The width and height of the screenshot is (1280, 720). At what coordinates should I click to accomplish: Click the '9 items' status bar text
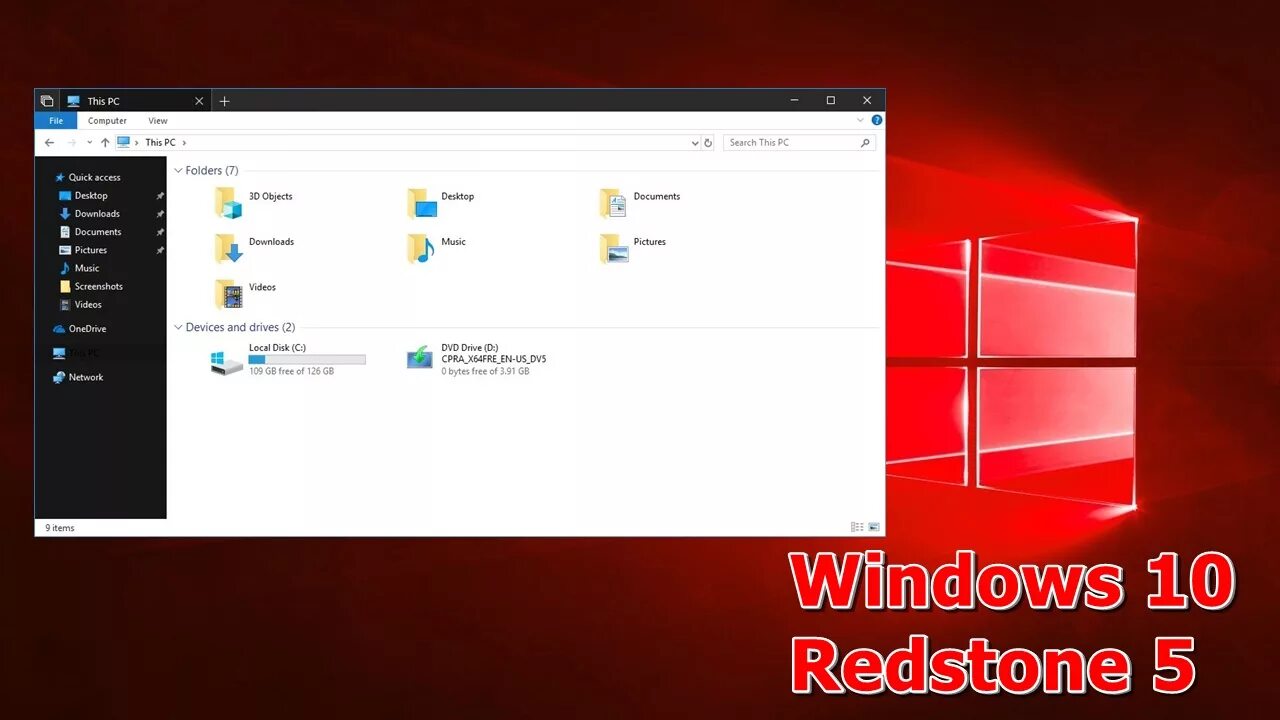click(60, 527)
